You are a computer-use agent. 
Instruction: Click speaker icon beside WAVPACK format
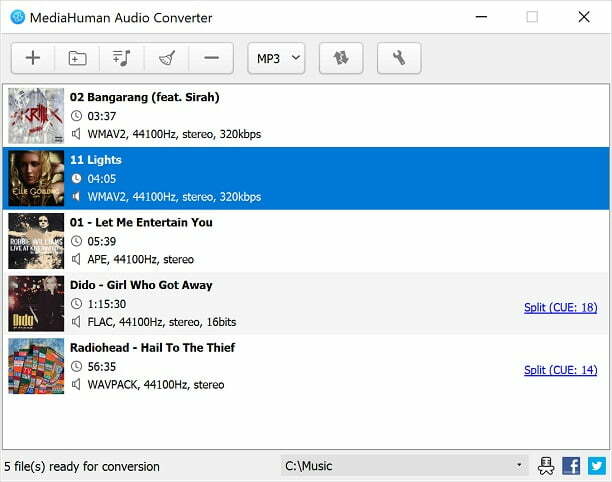[76, 384]
